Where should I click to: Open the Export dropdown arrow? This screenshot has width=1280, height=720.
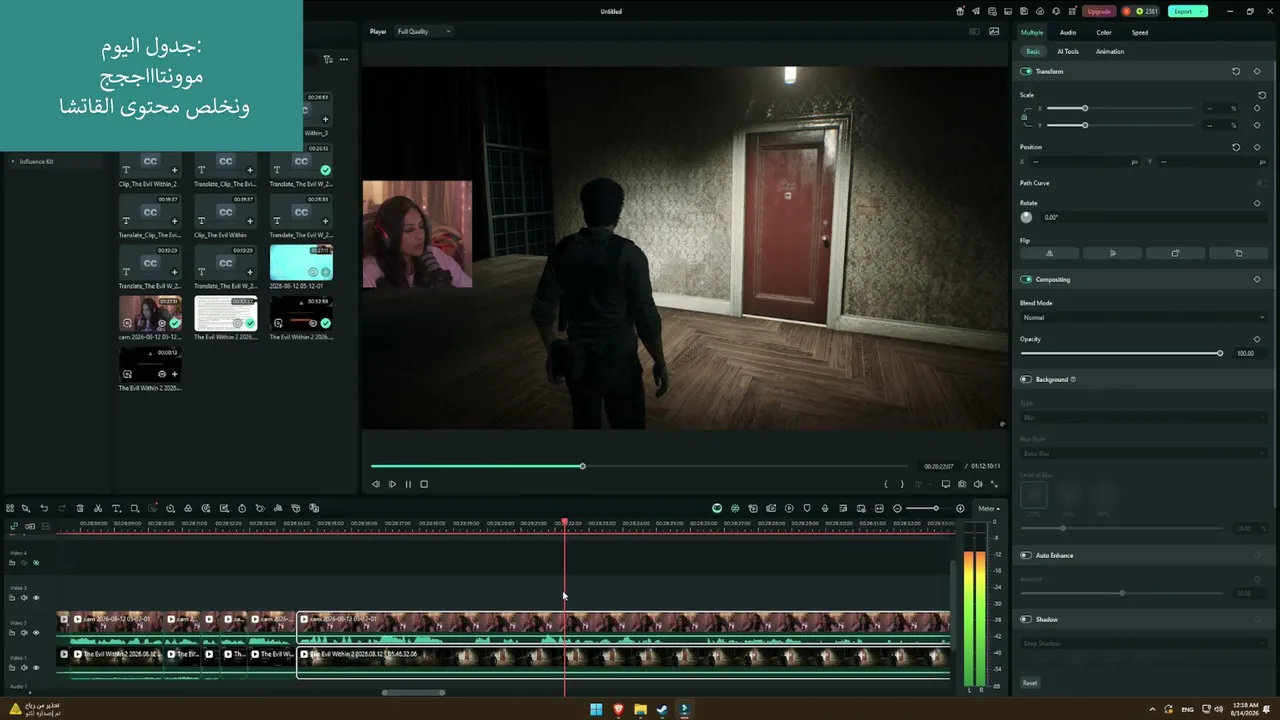click(x=1201, y=11)
